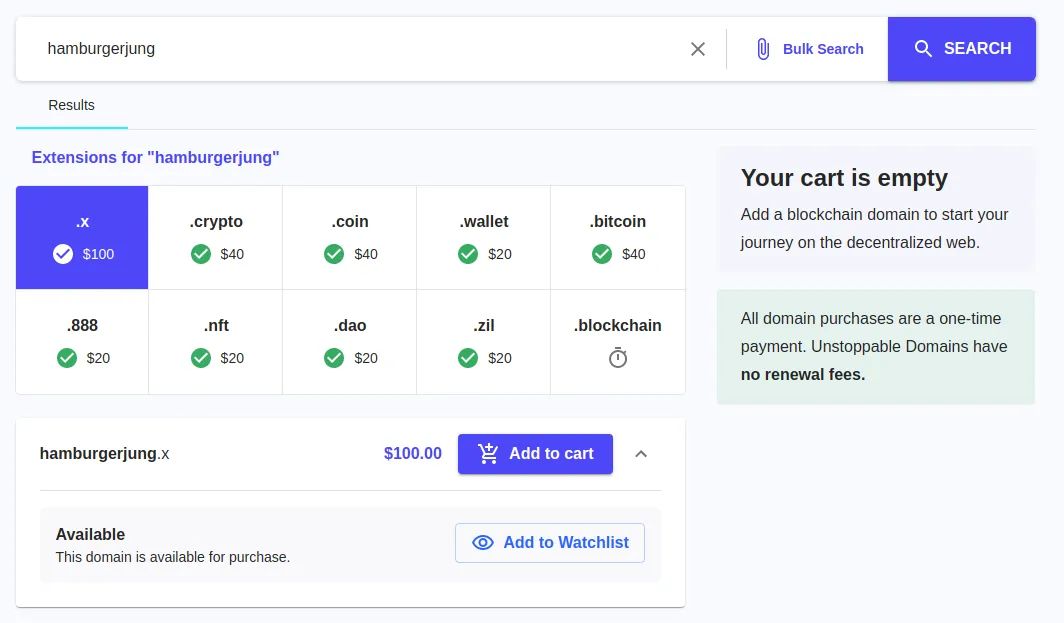Click the green checkmark icon for .nft
Image resolution: width=1064 pixels, height=623 pixels.
pos(201,358)
